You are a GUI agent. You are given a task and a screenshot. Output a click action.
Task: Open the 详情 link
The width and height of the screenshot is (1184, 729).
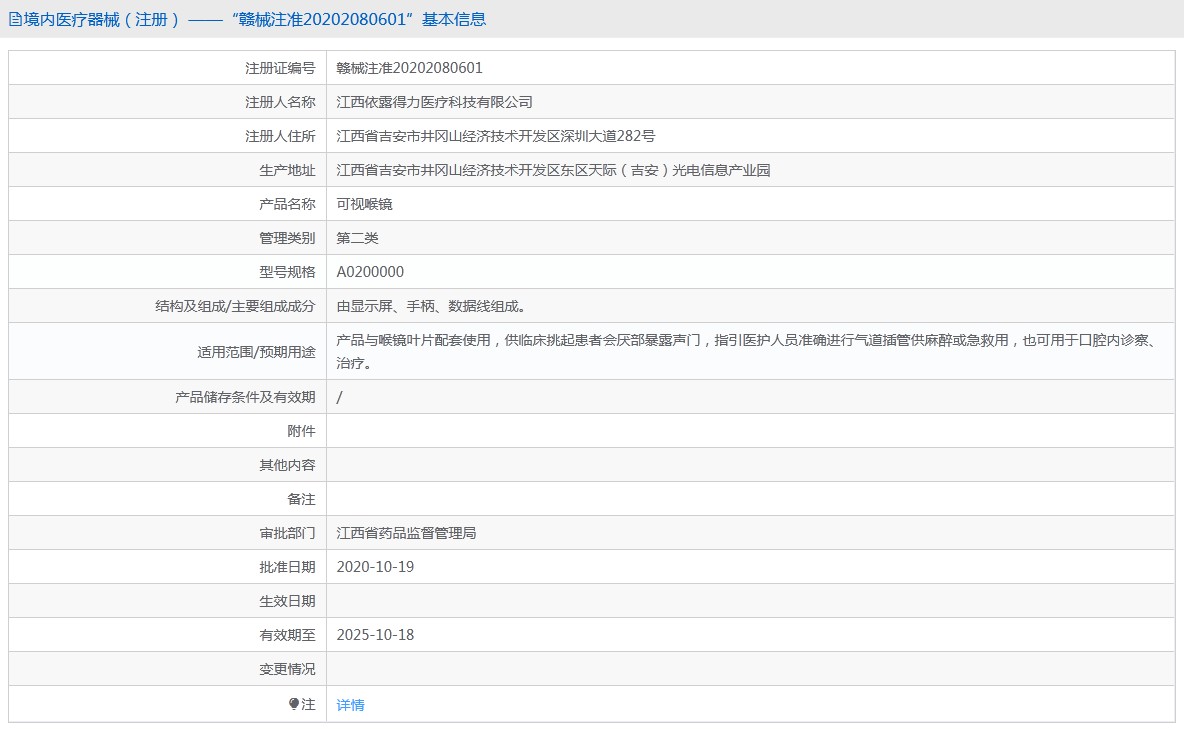(x=351, y=705)
